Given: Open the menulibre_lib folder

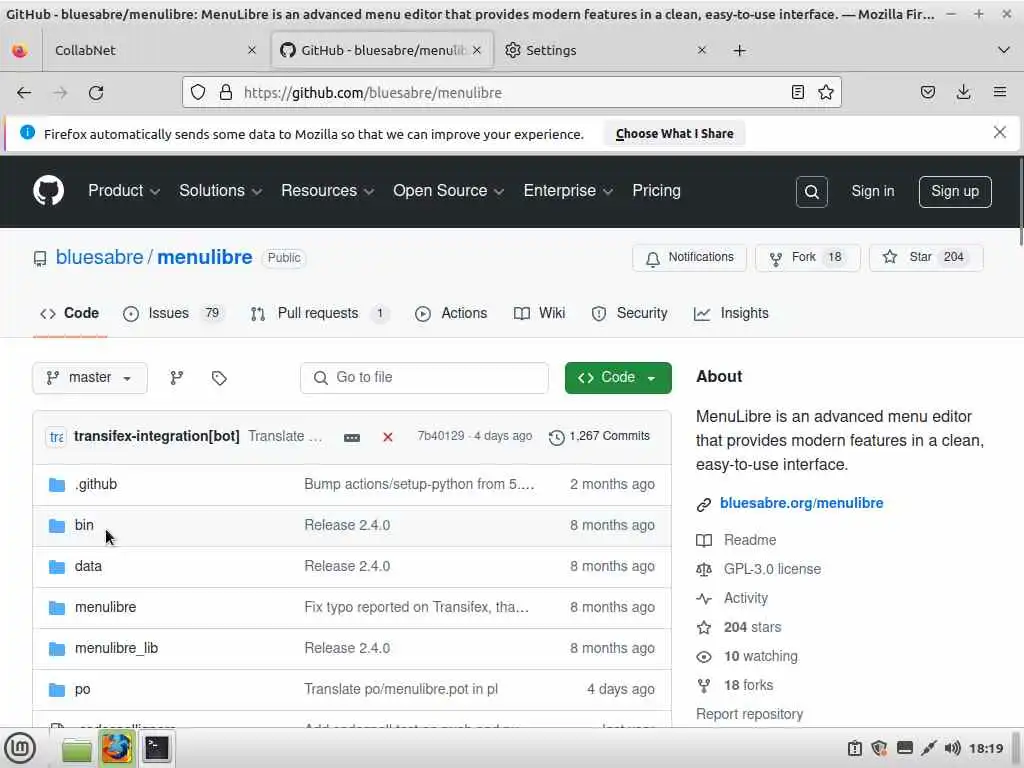Looking at the screenshot, I should (116, 648).
